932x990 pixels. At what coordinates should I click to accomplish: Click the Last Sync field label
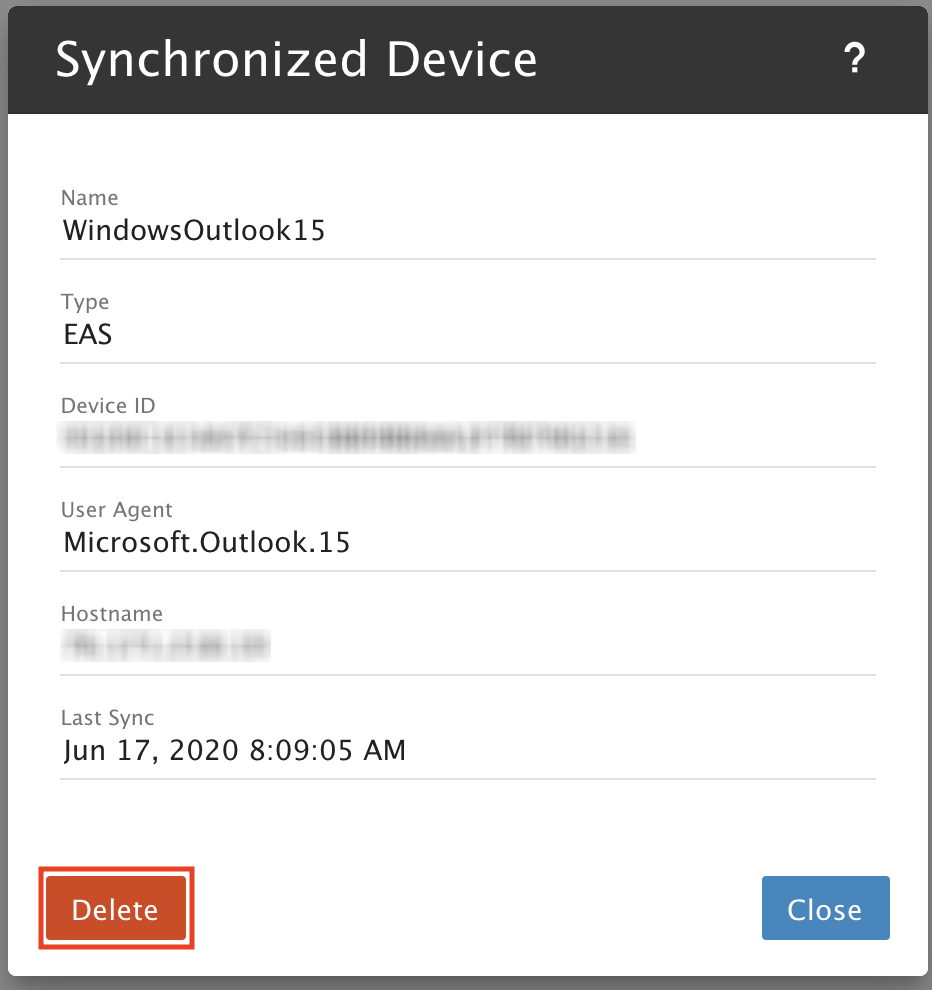click(108, 718)
